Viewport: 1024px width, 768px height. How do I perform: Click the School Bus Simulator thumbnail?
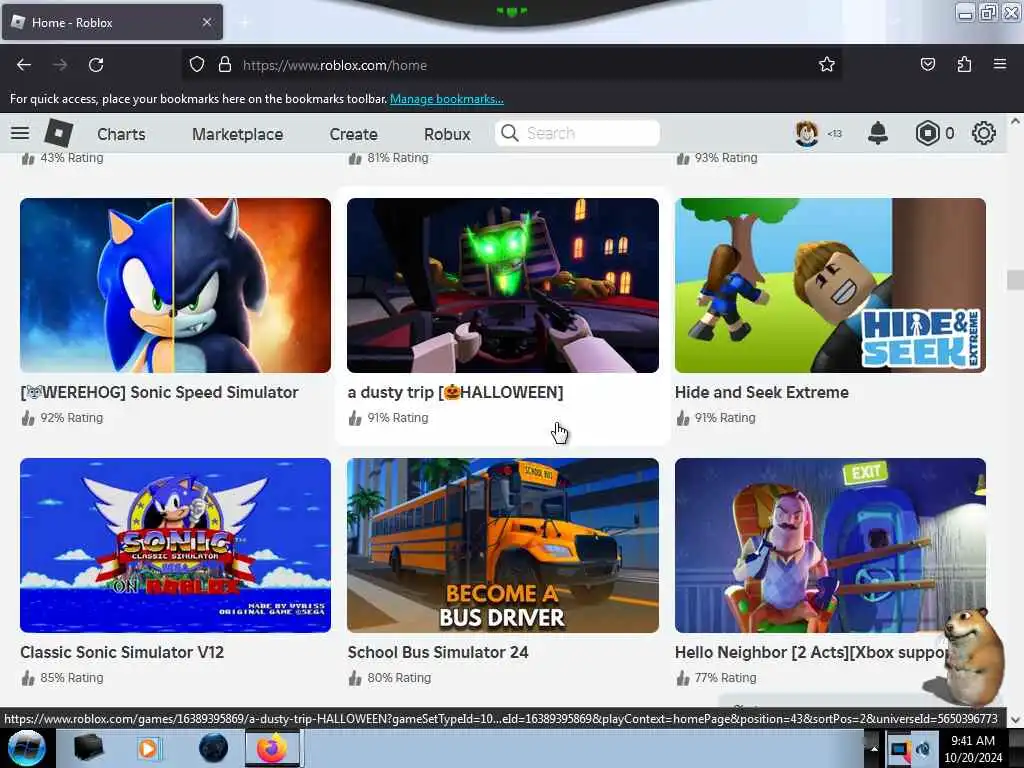point(503,545)
